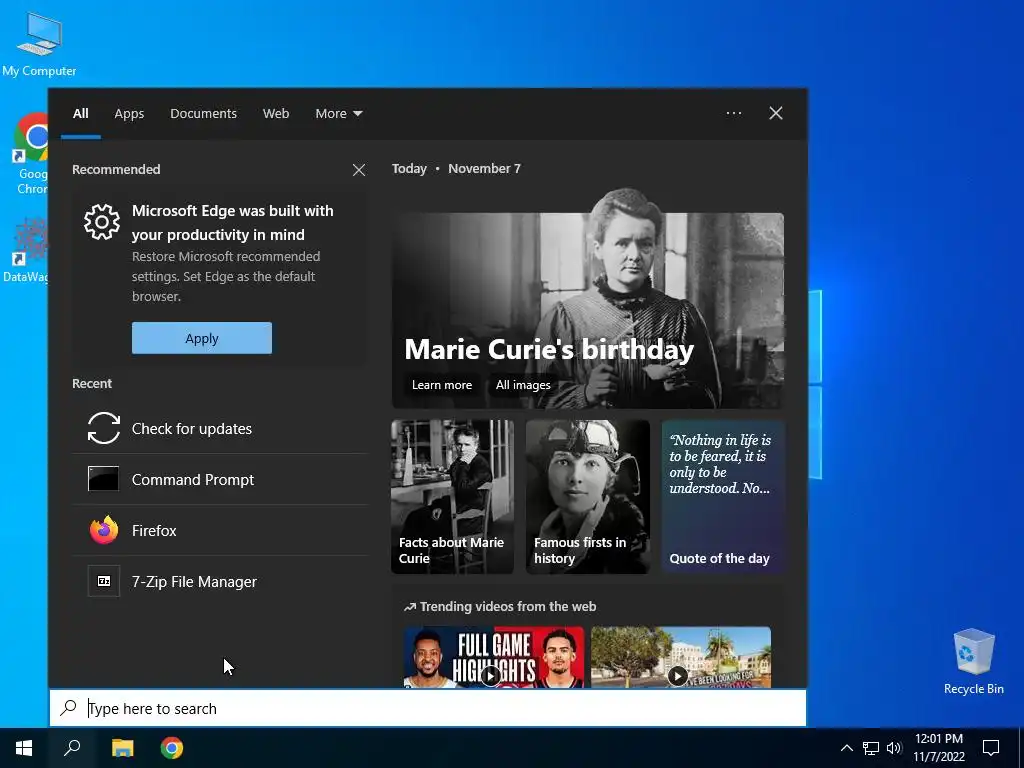This screenshot has width=1024, height=768.
Task: Click the 7-Zip File Manager icon
Action: (104, 581)
